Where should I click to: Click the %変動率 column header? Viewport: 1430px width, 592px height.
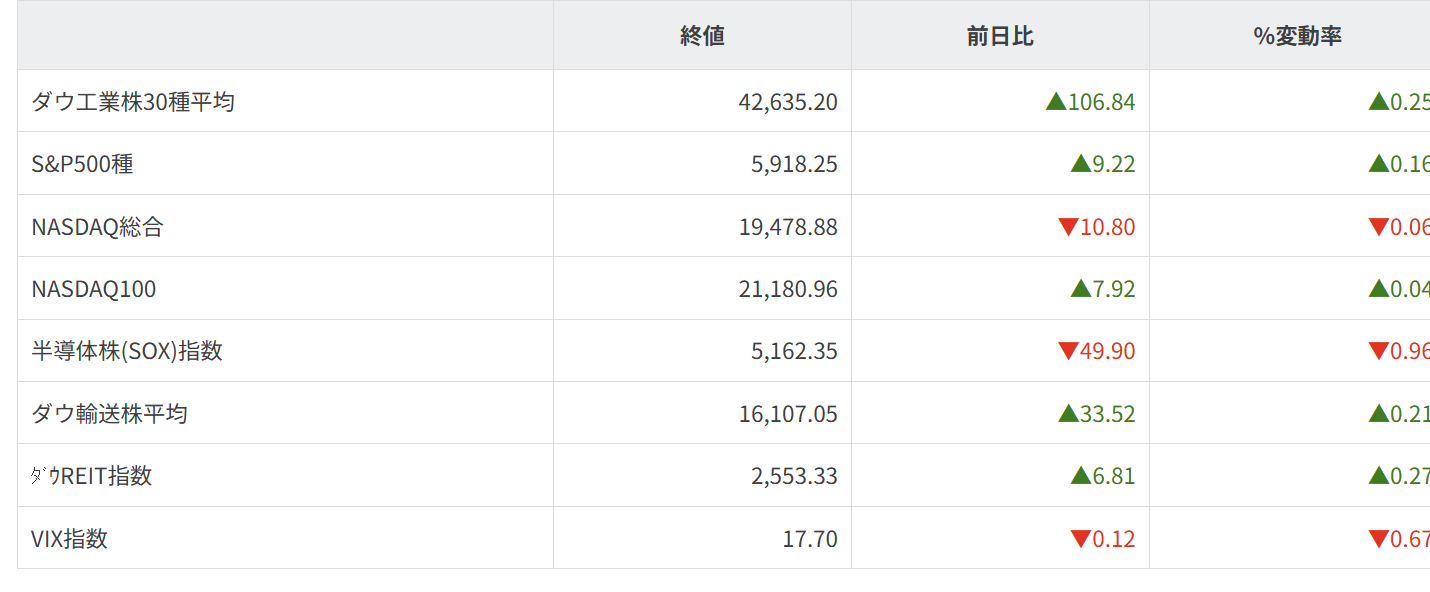coord(1297,36)
